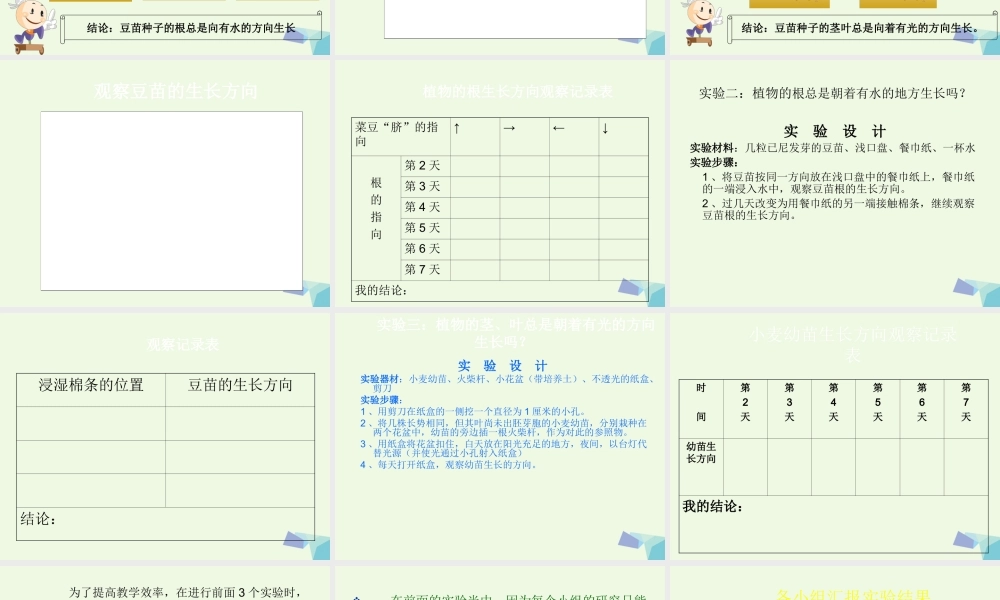Open the 实验三 blue-text experiment design slide
The width and height of the screenshot is (1000, 600).
pyautogui.click(x=499, y=436)
